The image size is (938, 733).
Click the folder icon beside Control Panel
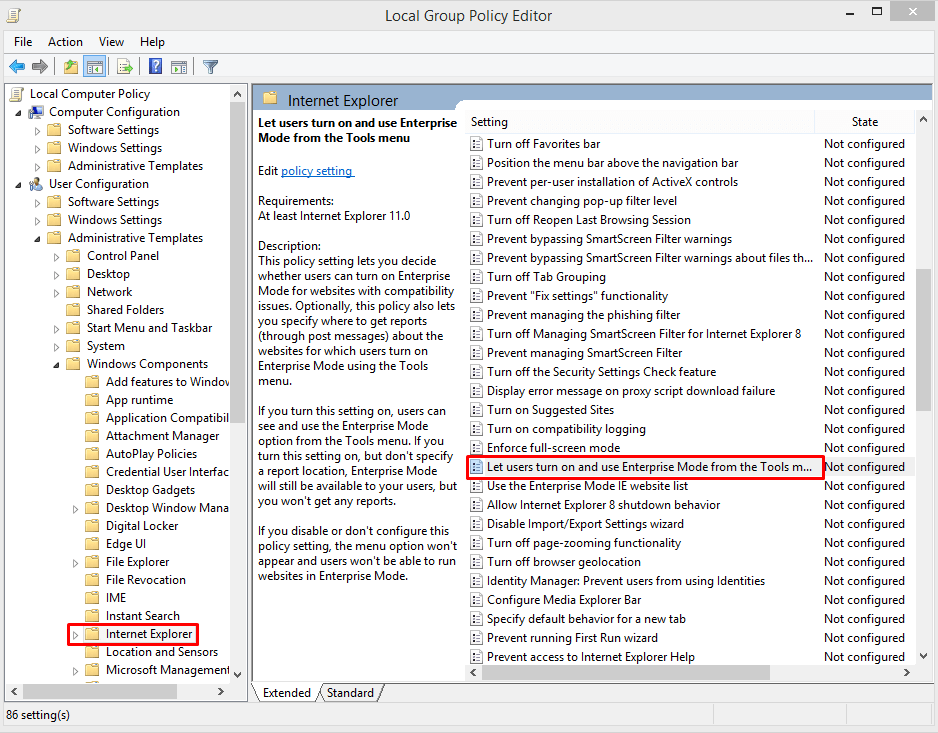pos(73,256)
